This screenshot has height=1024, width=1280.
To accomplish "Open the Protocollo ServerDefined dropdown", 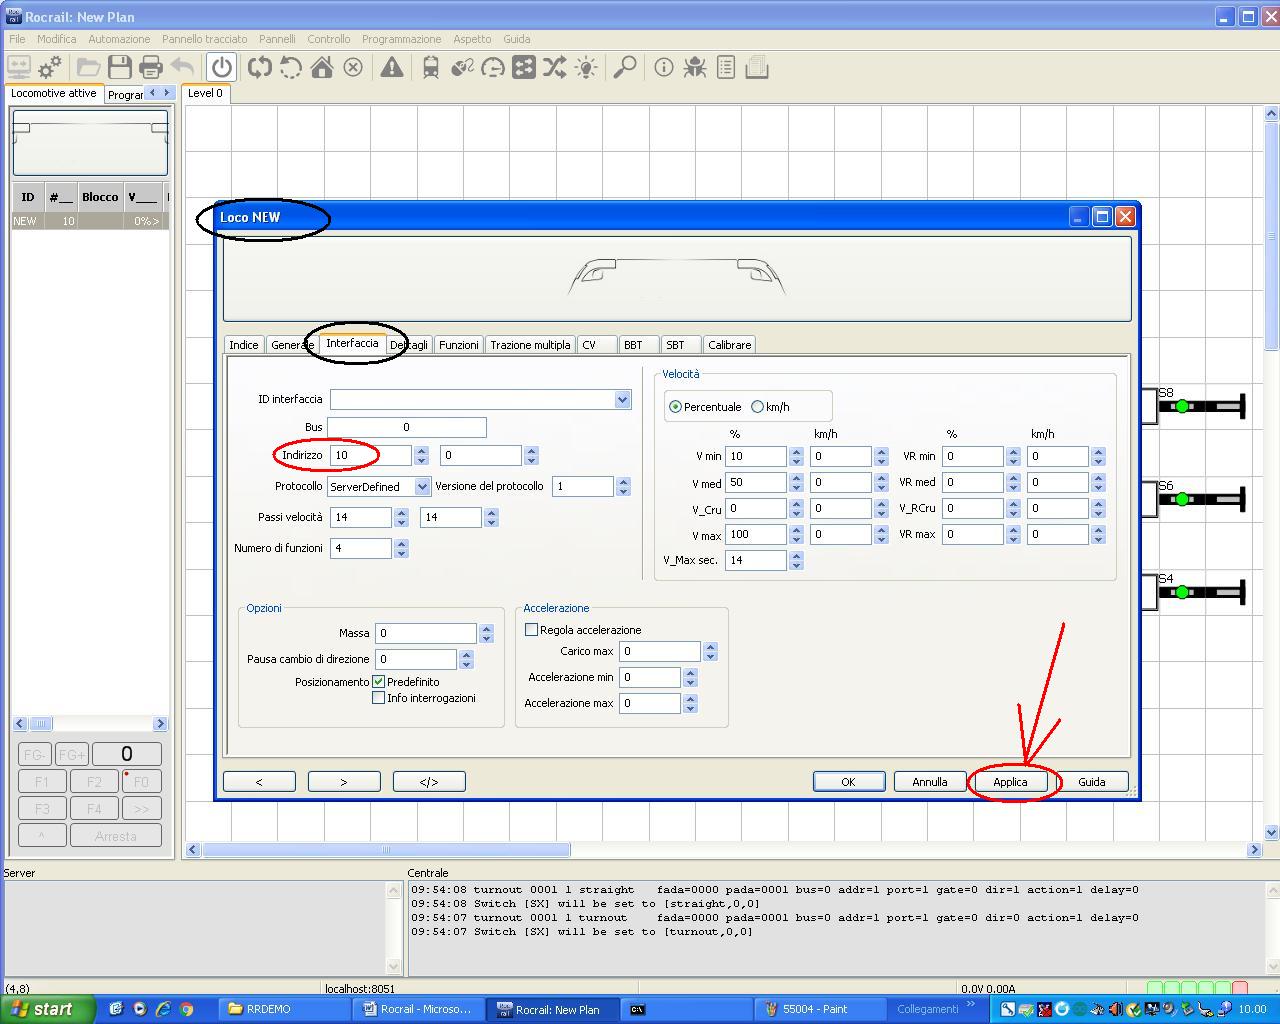I will (x=422, y=486).
